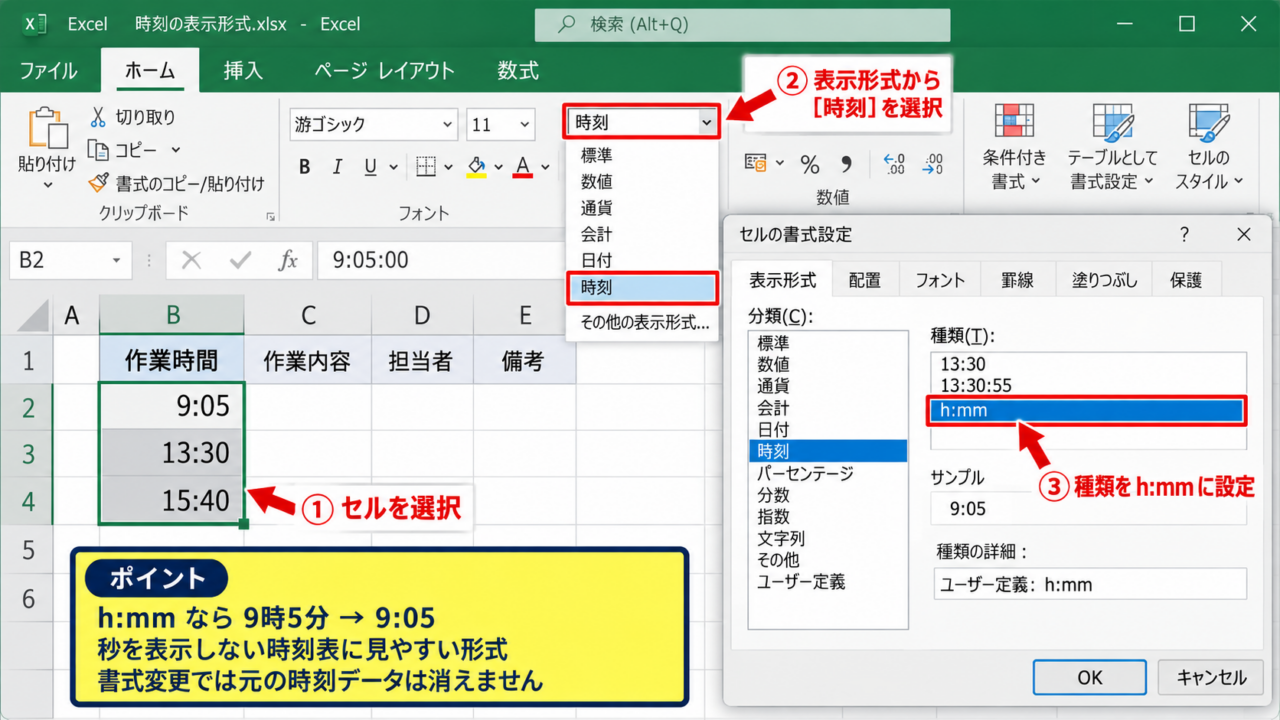Image resolution: width=1280 pixels, height=720 pixels.
Task: Click the type details field h:mm
Action: tap(1088, 583)
